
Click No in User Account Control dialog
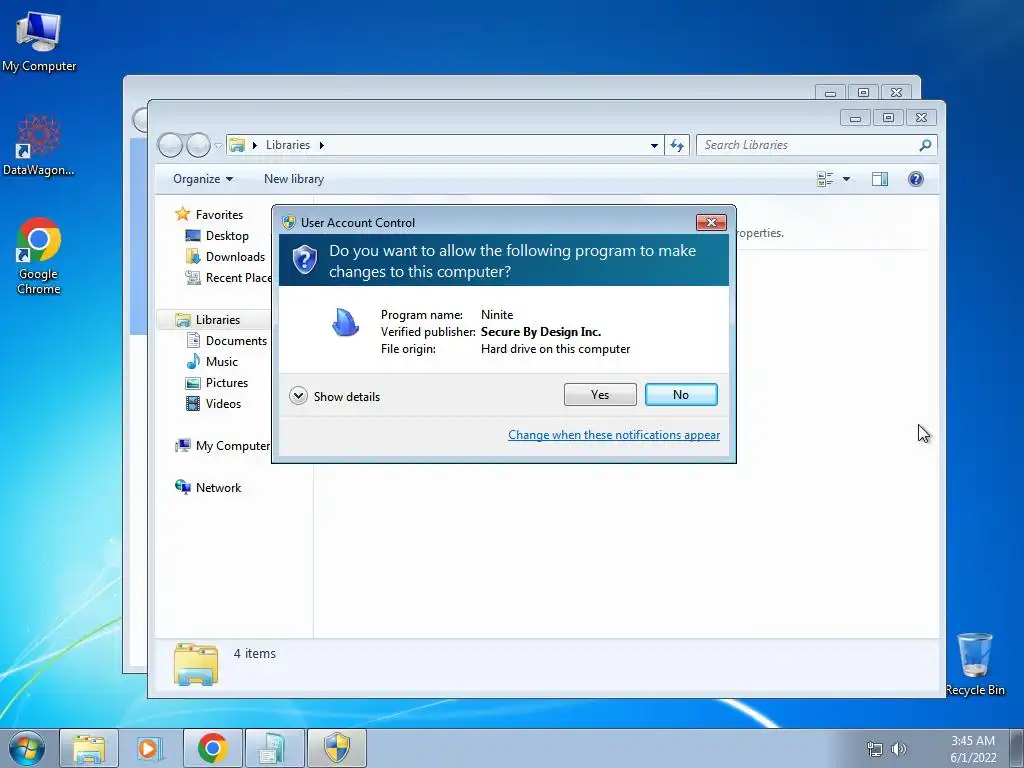[680, 394]
